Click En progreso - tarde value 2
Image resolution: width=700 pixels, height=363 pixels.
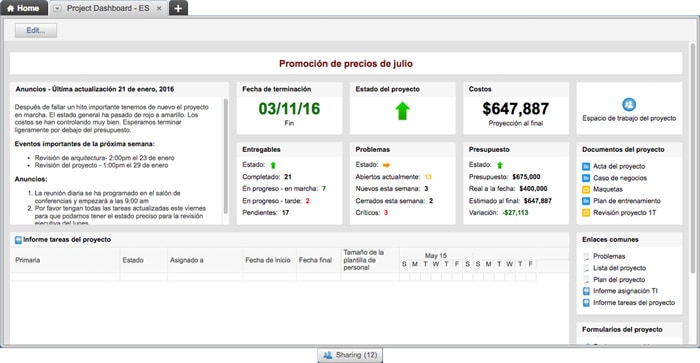coord(308,201)
